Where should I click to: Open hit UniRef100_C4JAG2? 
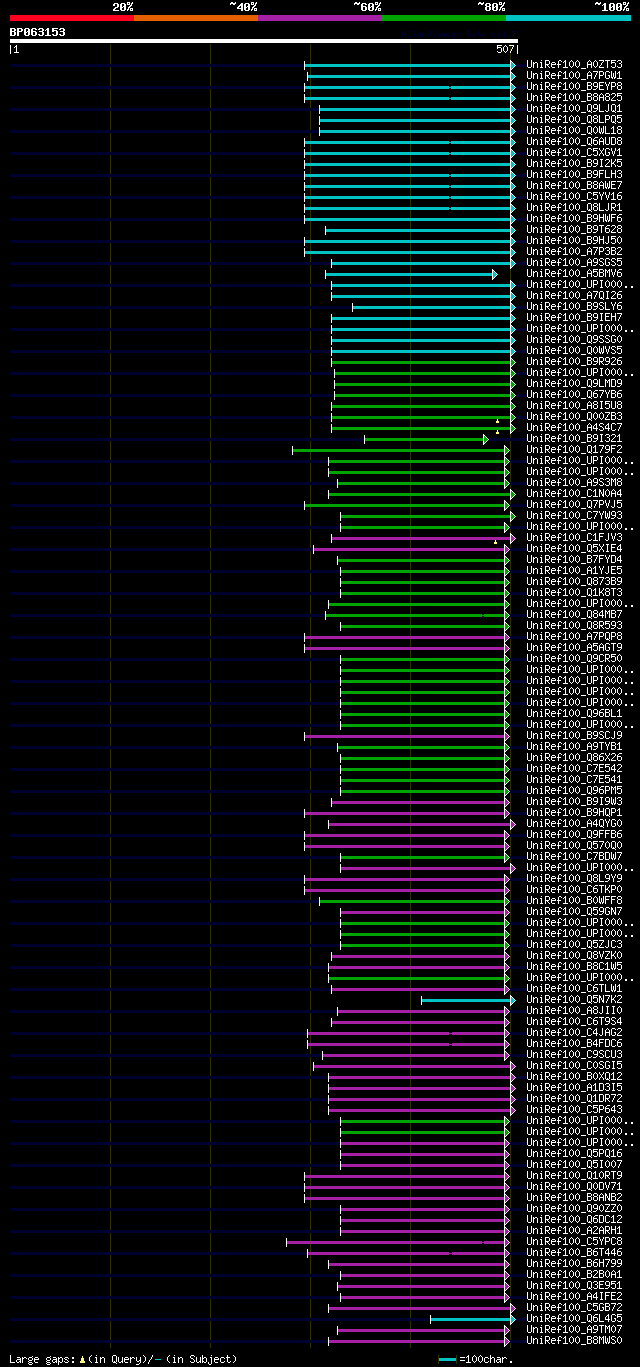pos(574,1033)
